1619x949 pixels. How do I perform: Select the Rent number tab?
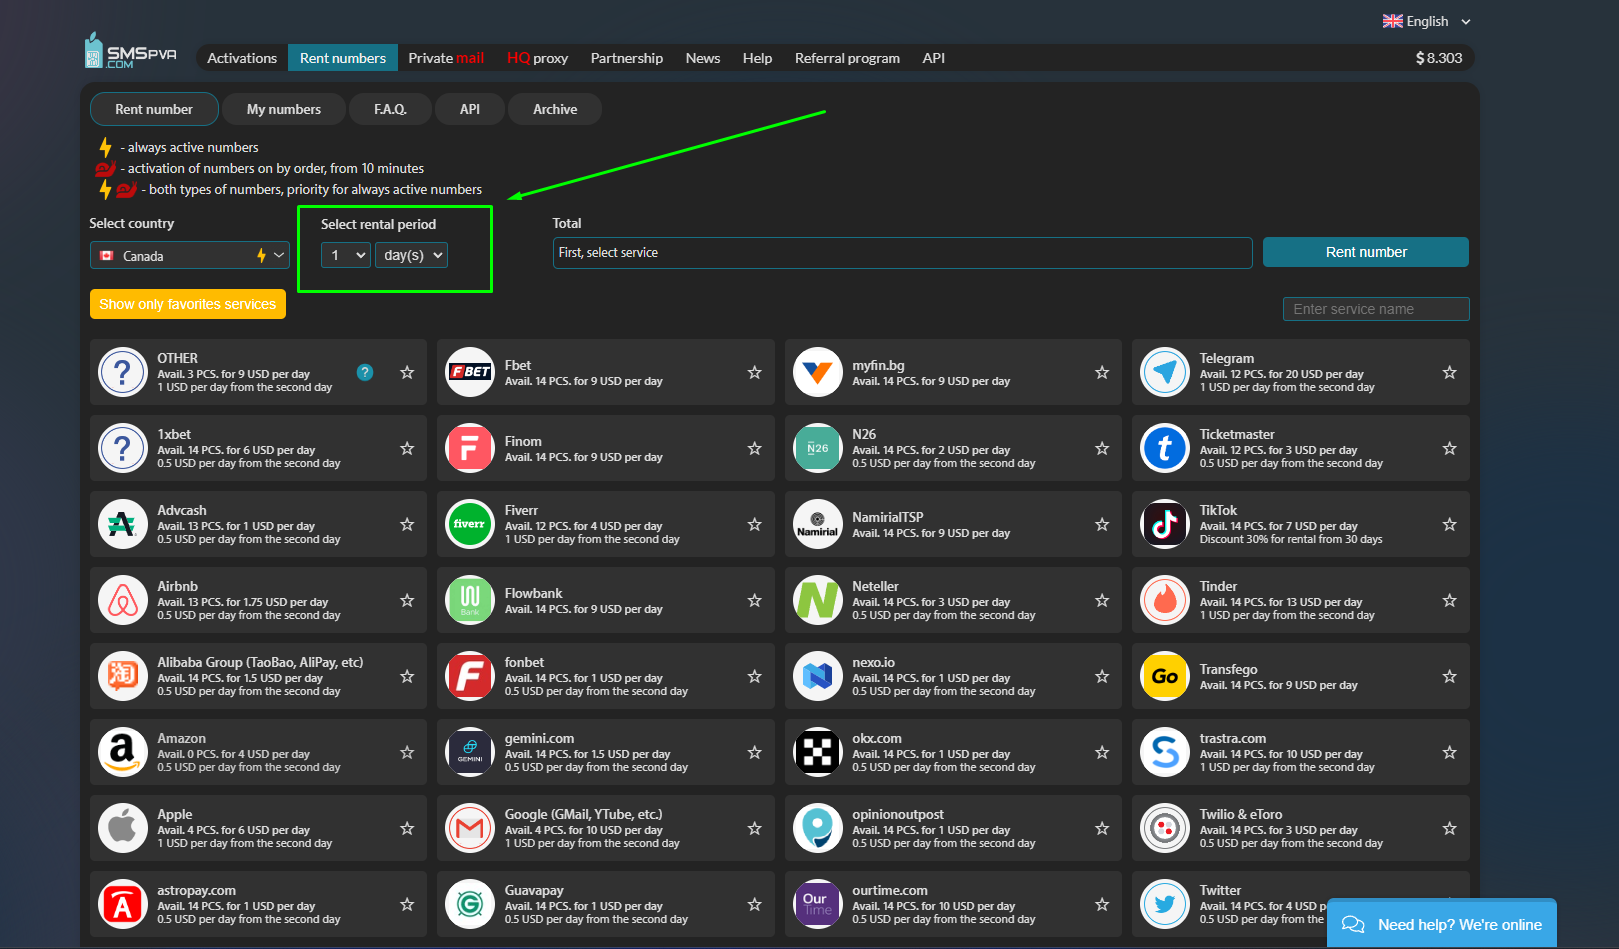tap(154, 109)
